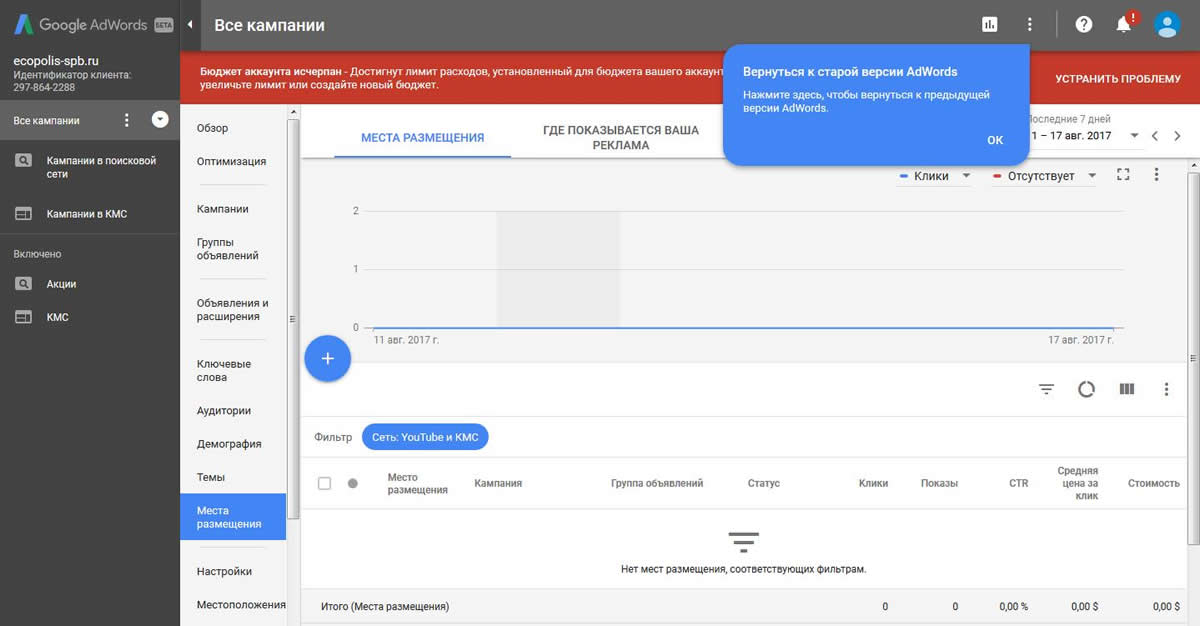1200x626 pixels.
Task: Open Объявления и расширения section
Action: tap(233, 310)
